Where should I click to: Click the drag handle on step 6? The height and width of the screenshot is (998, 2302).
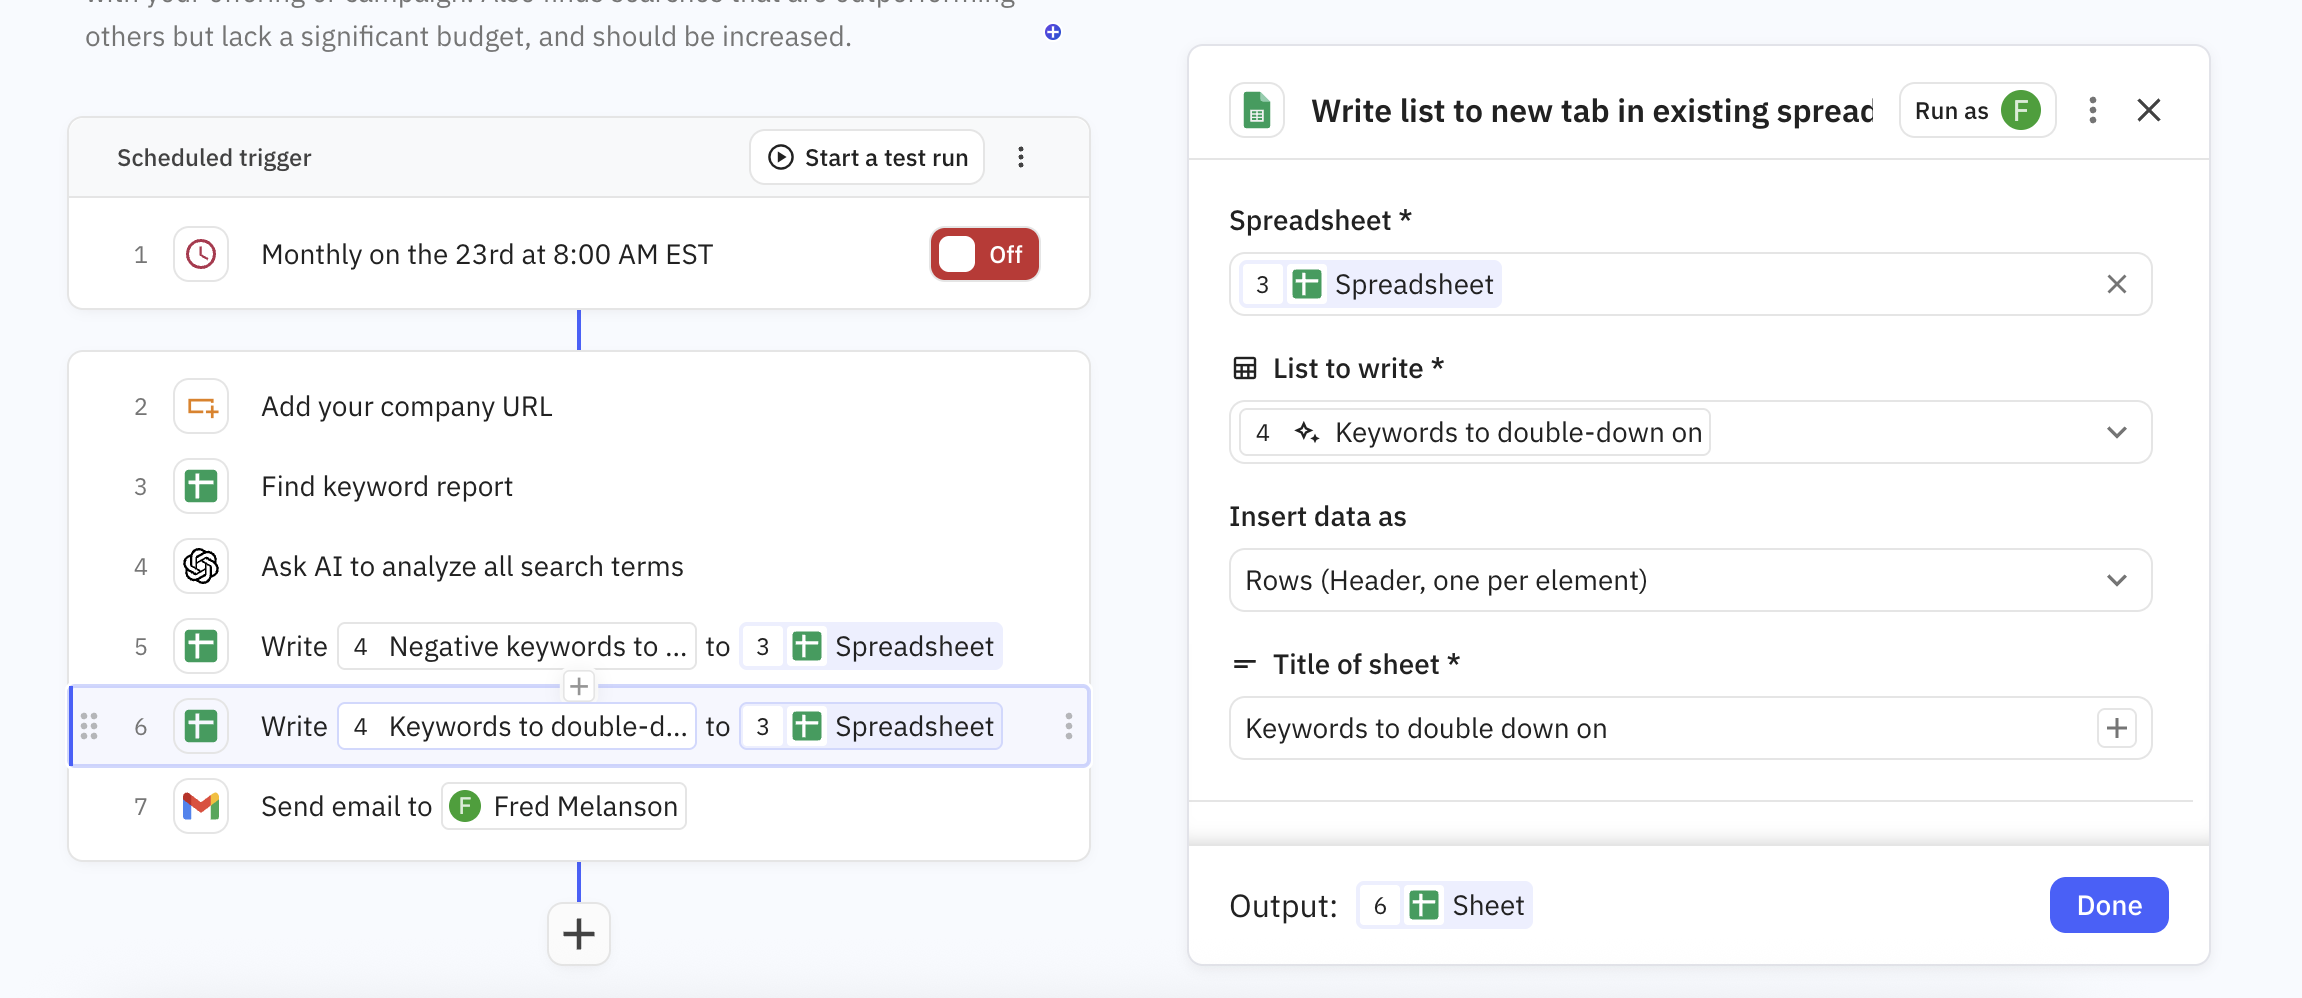[89, 726]
